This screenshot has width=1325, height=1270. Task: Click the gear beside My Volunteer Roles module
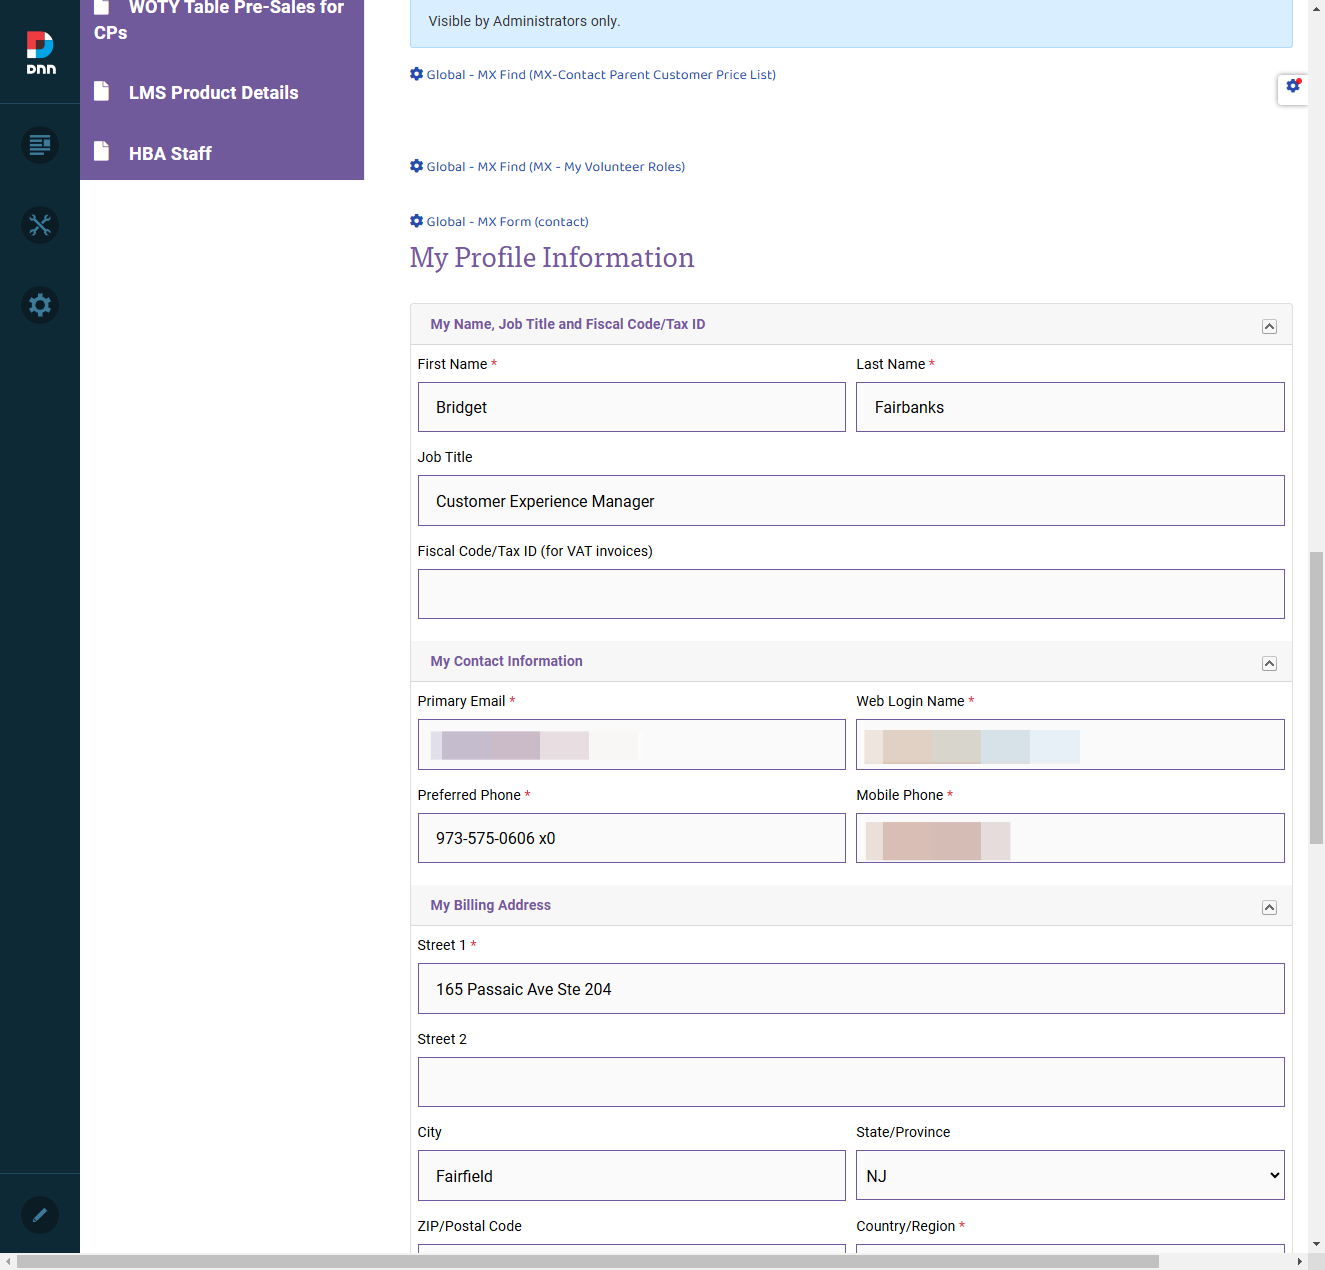click(417, 166)
